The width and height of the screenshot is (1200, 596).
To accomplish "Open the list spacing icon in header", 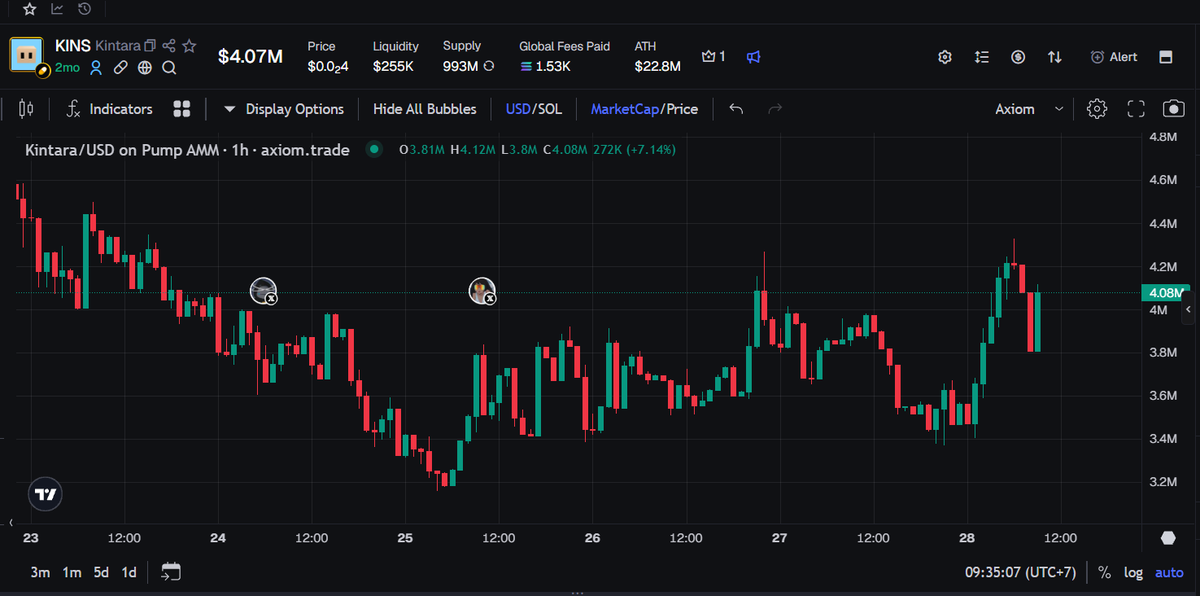I will 982,57.
